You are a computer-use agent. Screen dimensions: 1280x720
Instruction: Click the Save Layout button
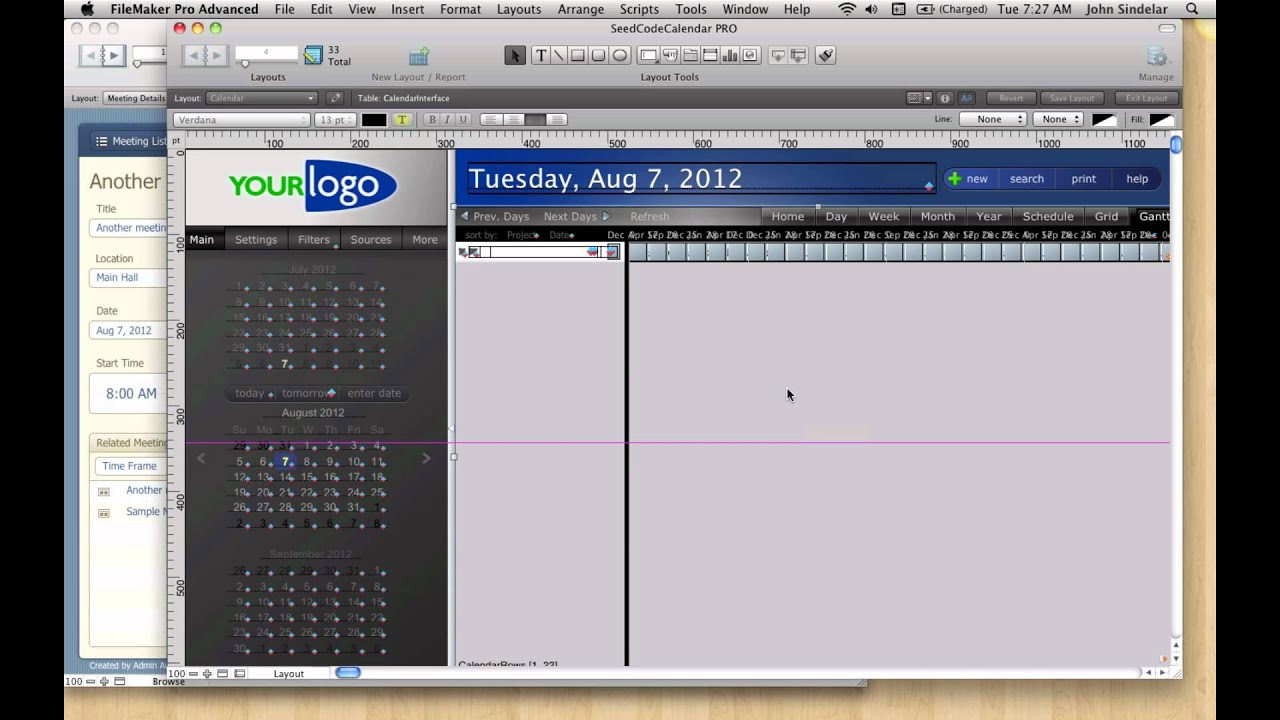point(1072,98)
